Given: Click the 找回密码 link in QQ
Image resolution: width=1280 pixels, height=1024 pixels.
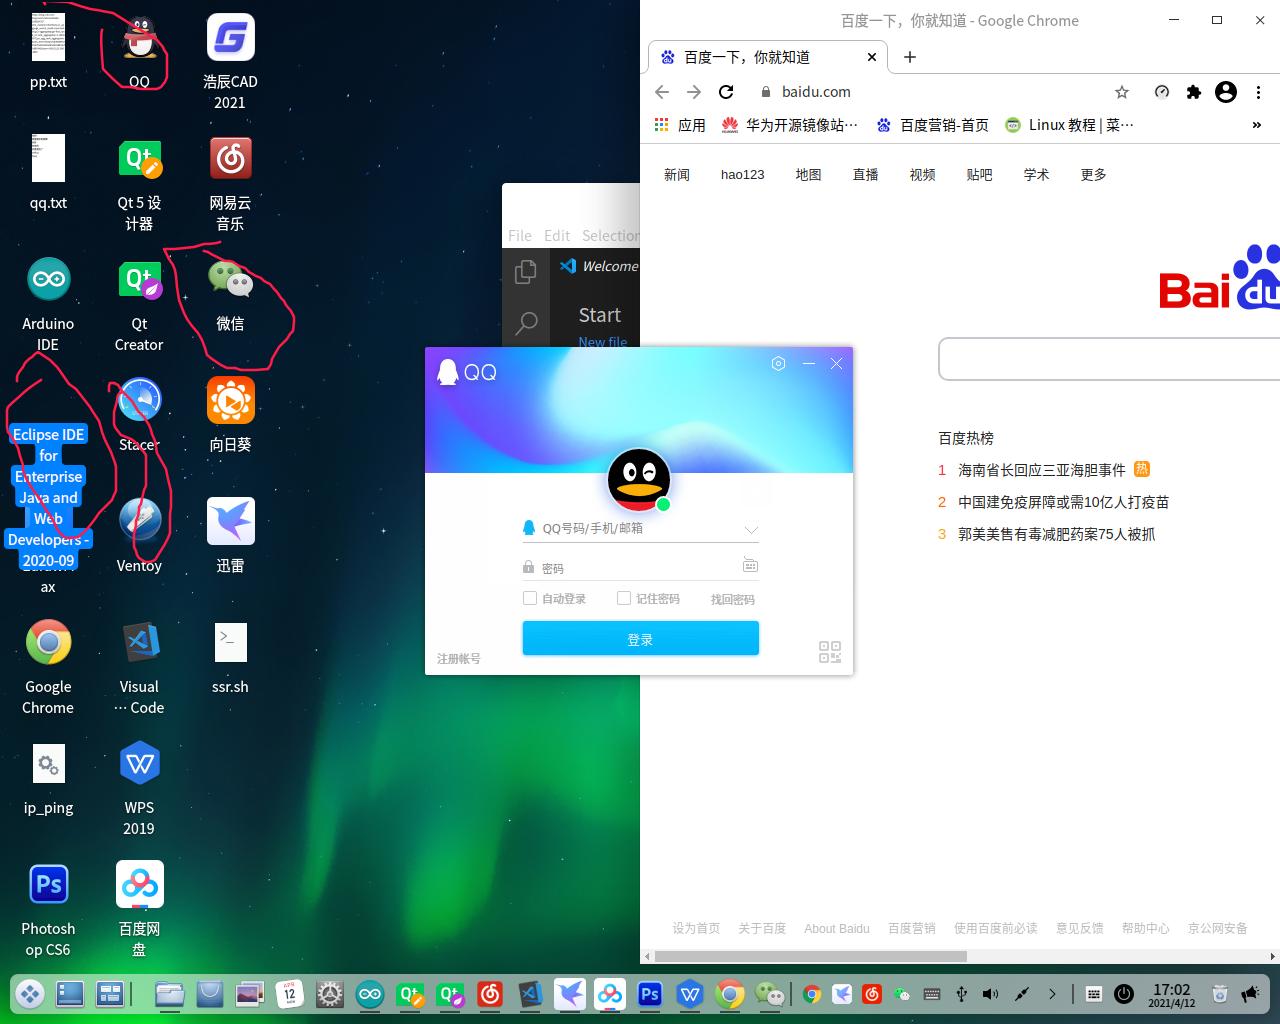Looking at the screenshot, I should (x=733, y=599).
